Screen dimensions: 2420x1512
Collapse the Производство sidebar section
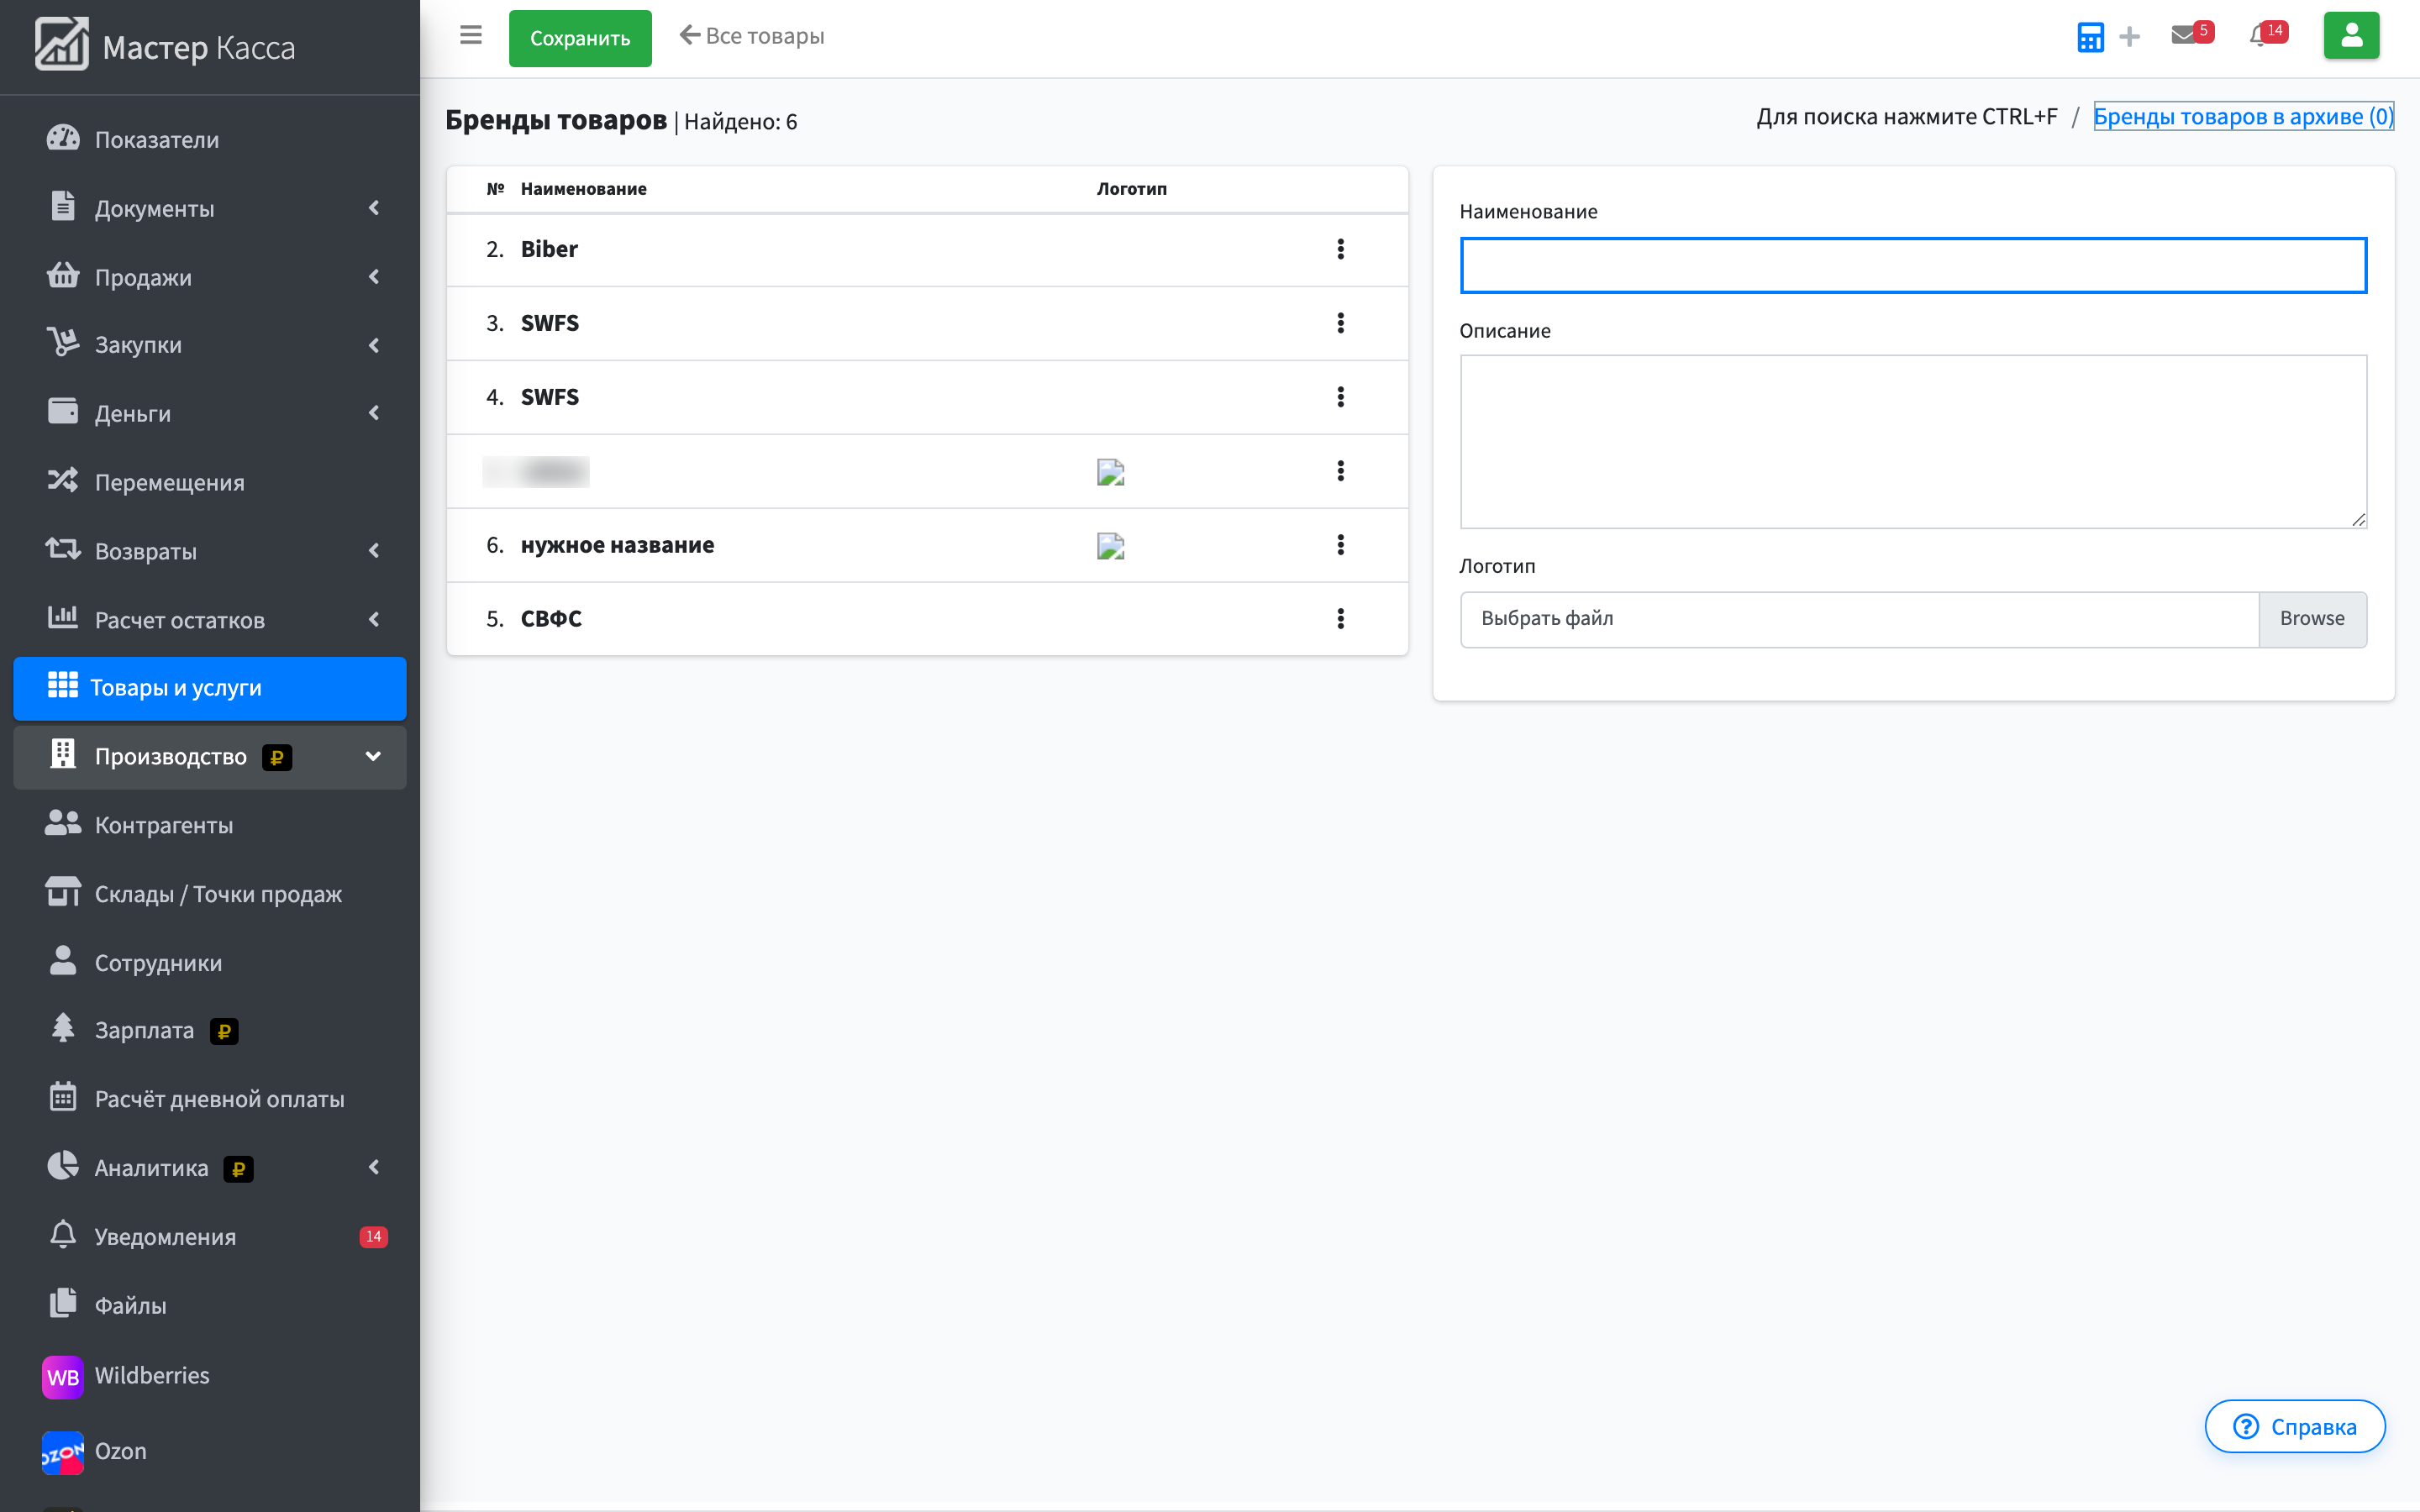(210, 757)
